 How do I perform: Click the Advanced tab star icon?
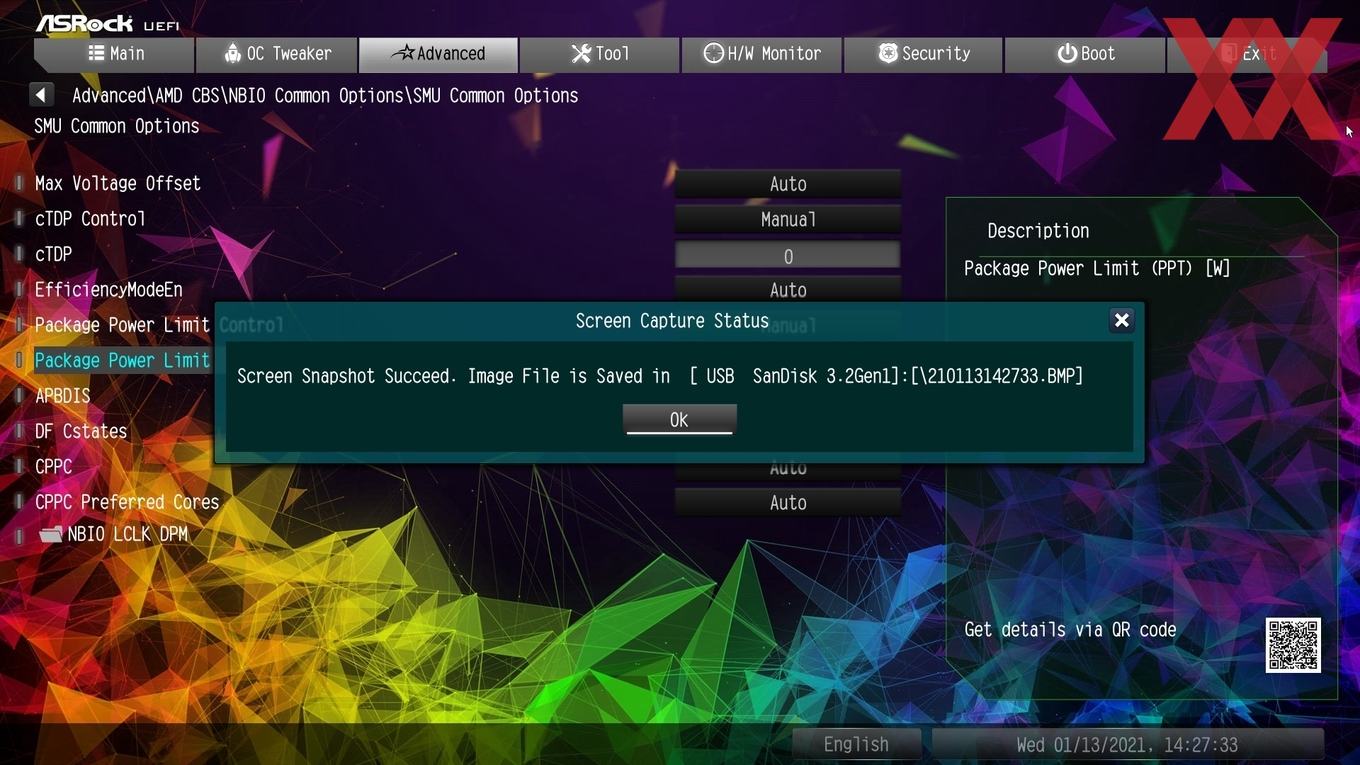pos(402,53)
